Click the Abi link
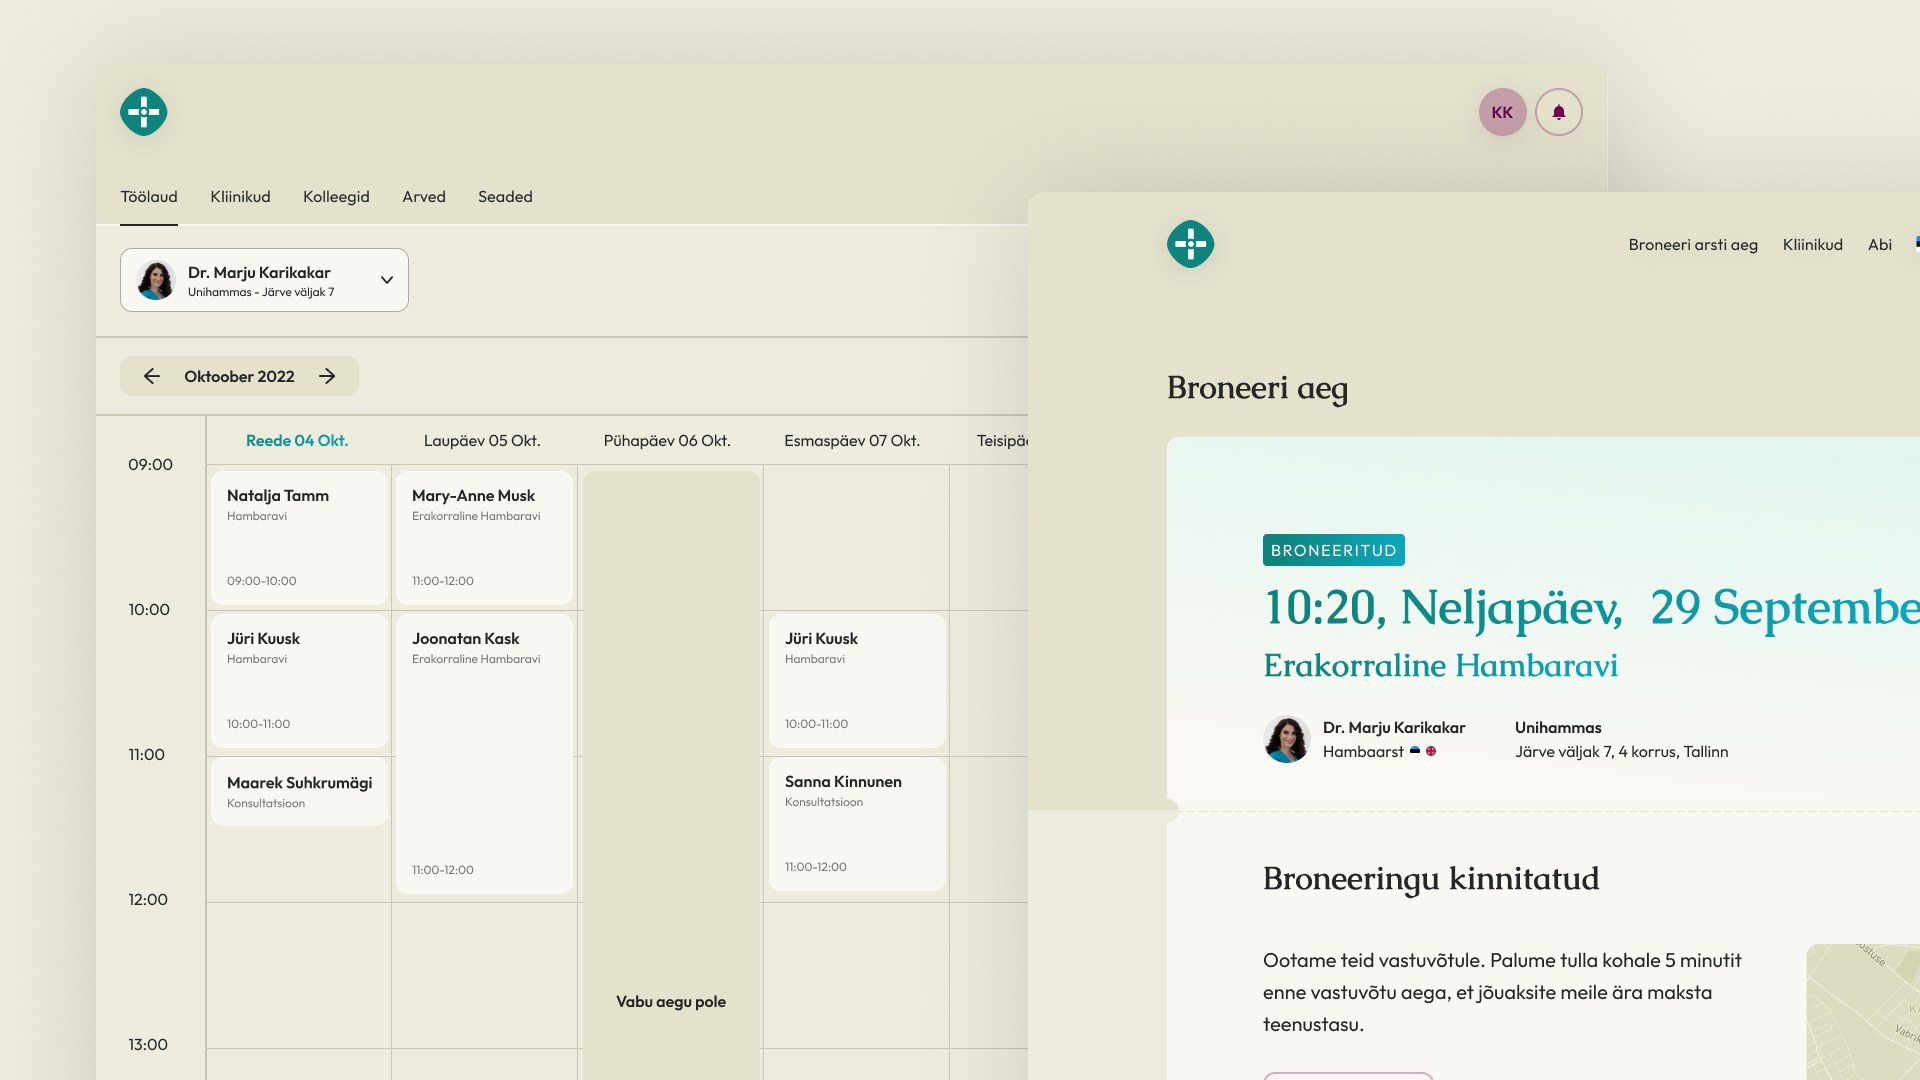This screenshot has height=1080, width=1920. click(1879, 244)
